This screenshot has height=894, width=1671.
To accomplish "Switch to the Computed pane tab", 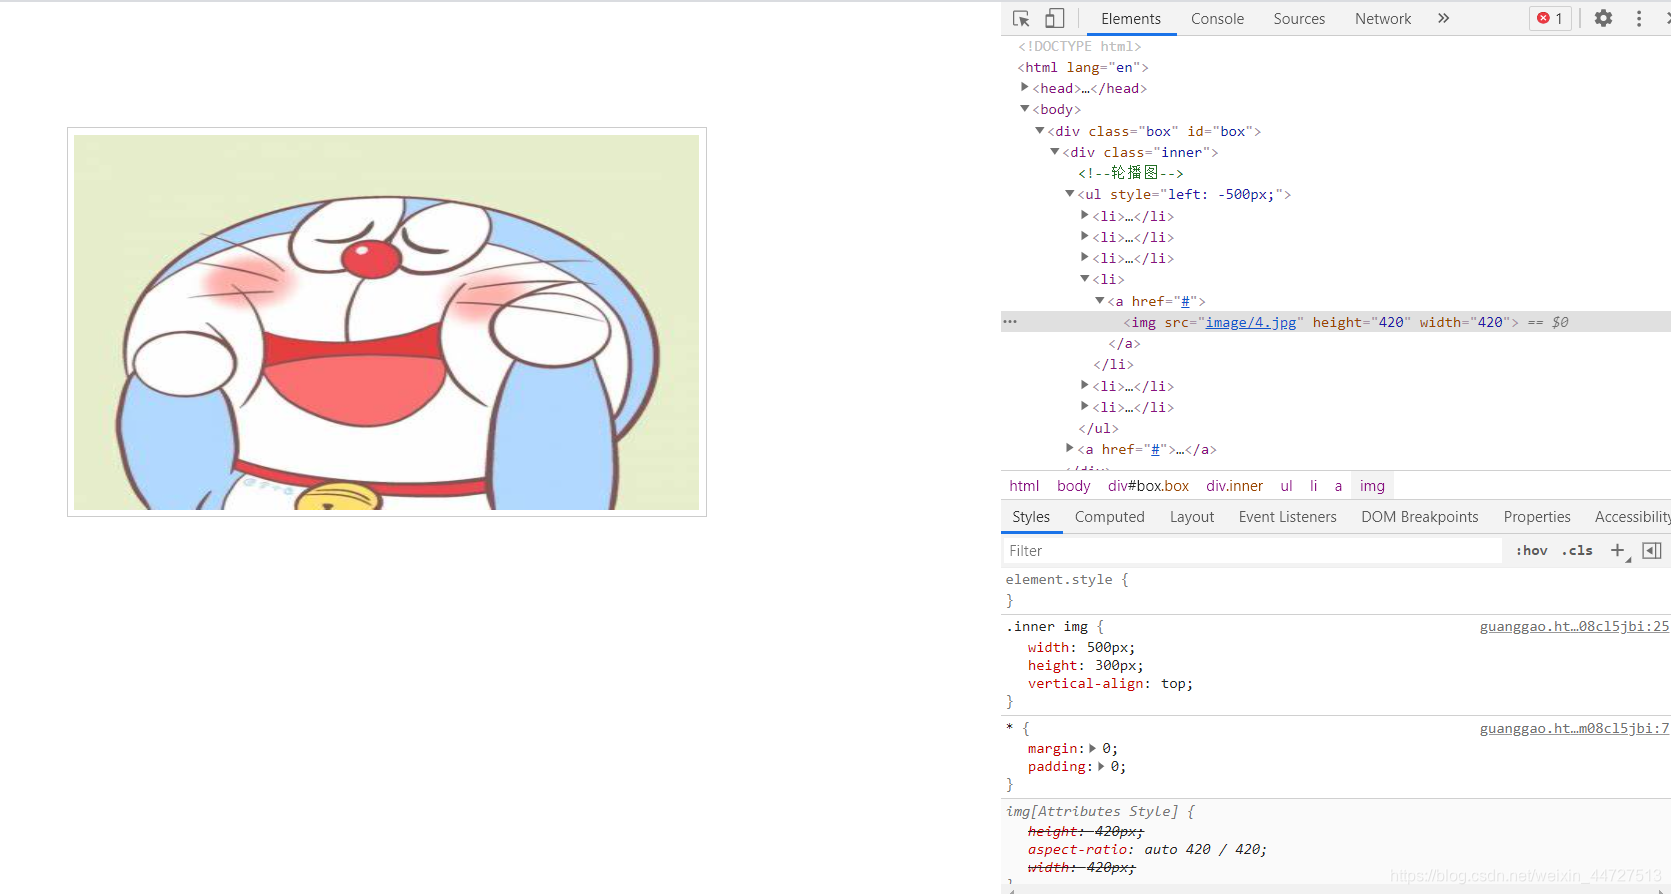I will pyautogui.click(x=1109, y=517).
